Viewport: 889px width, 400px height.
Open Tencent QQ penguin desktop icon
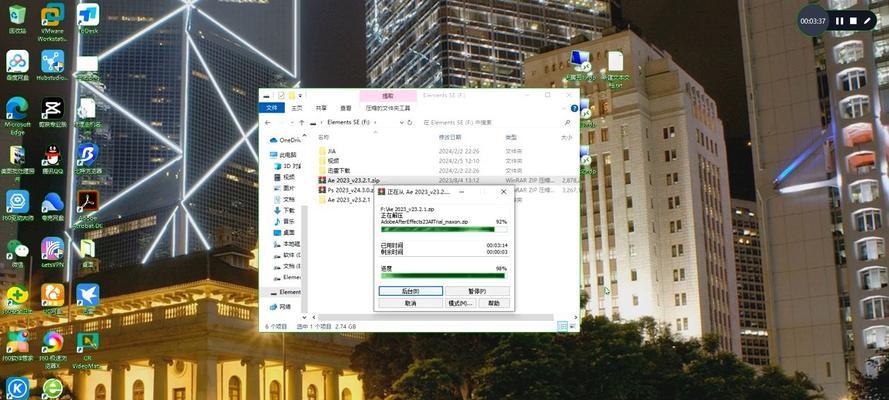(52, 159)
